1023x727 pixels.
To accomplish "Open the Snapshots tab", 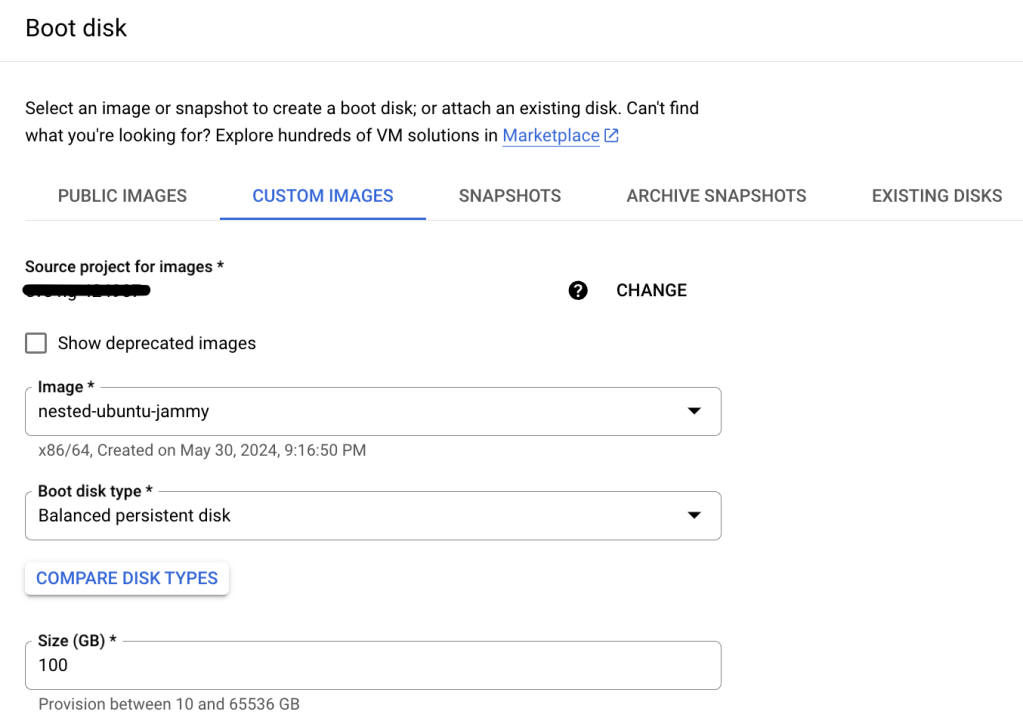I will (x=510, y=196).
